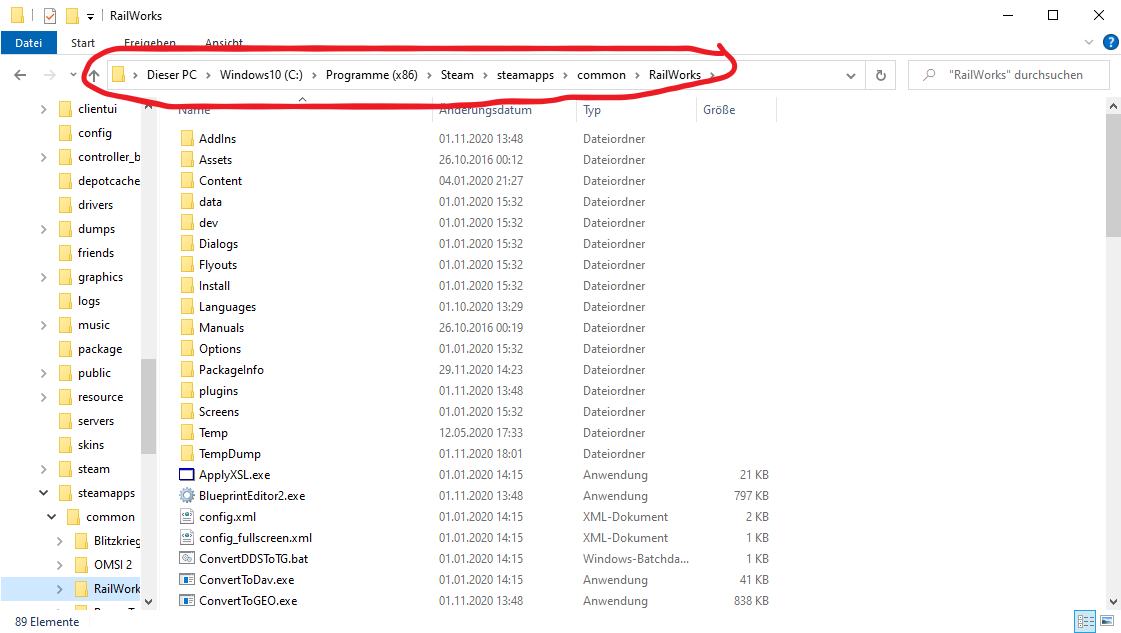Switch to the Start ribbon tab
Screen dimensions: 1121x633
[x=83, y=43]
